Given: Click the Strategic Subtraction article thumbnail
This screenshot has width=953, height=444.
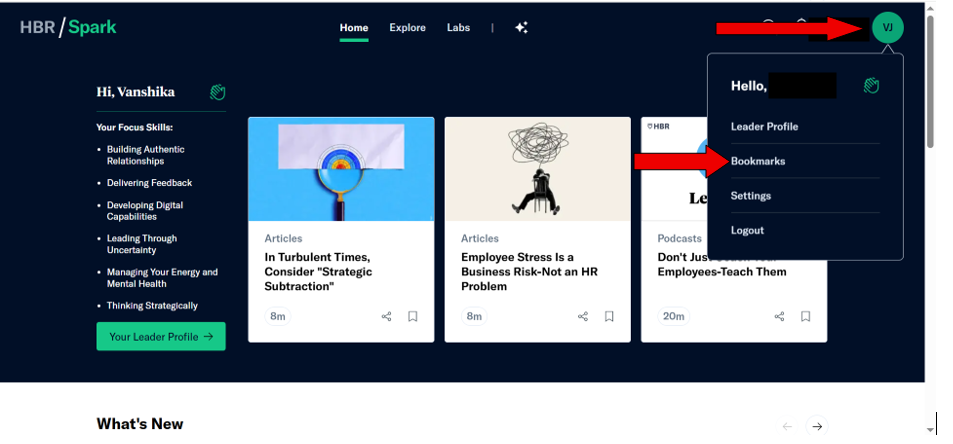Looking at the screenshot, I should pyautogui.click(x=341, y=169).
